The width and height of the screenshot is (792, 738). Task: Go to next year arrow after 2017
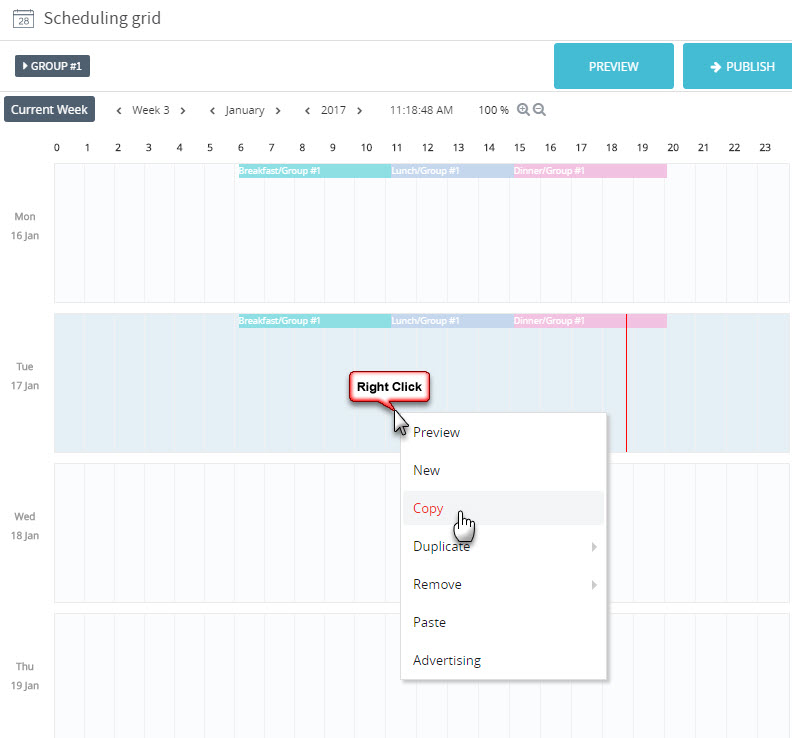[360, 111]
